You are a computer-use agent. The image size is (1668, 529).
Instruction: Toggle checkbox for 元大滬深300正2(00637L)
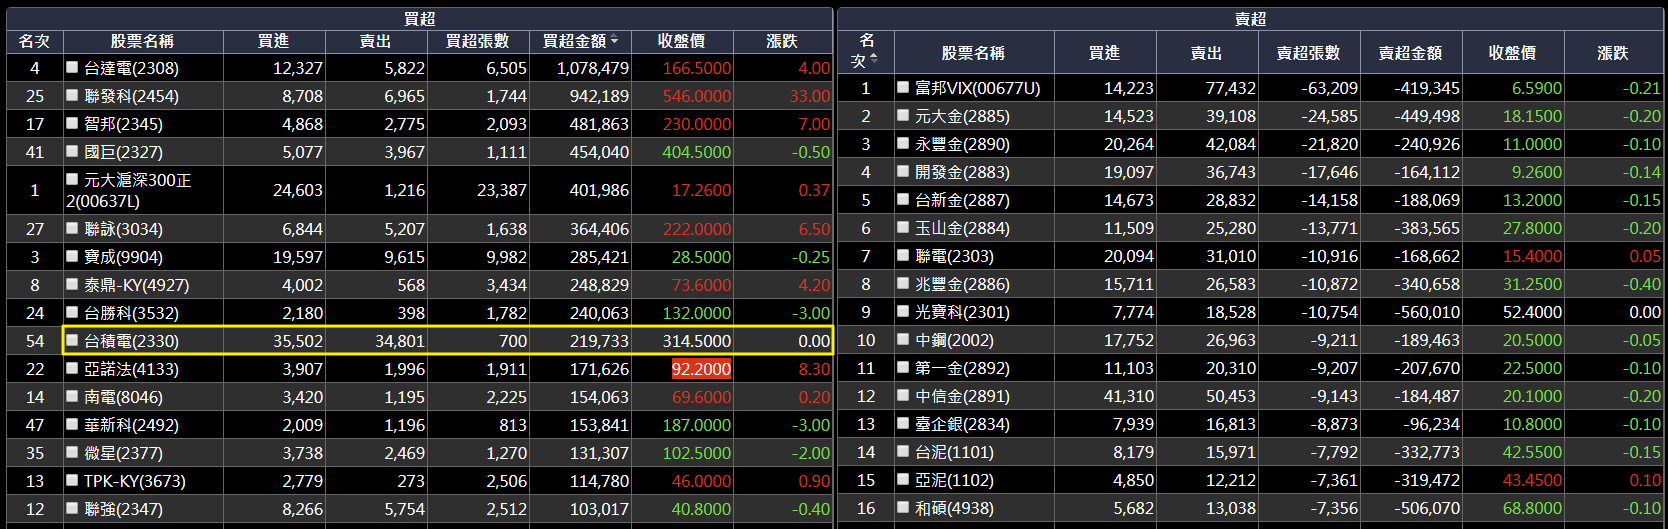(72, 179)
